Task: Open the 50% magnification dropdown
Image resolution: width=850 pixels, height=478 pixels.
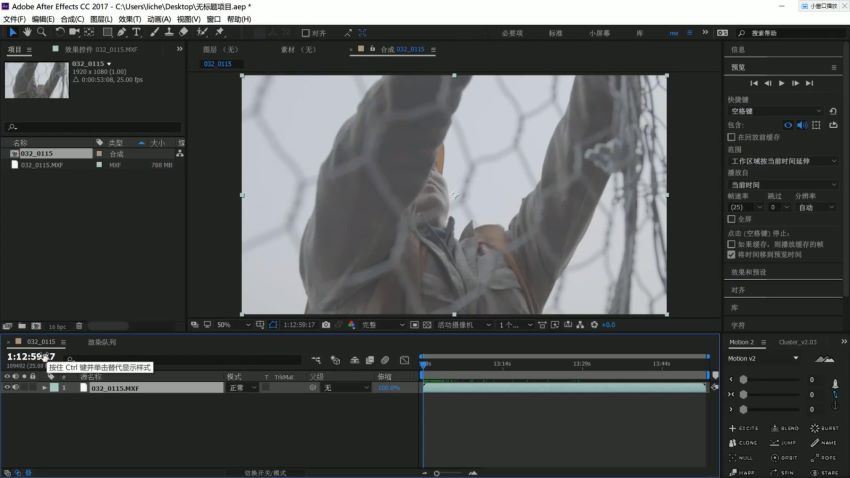Action: (x=227, y=325)
